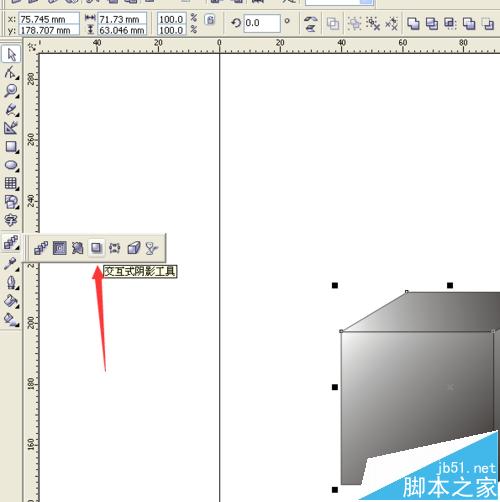
Task: Click the Weld shaping icon
Action: pyautogui.click(x=413, y=24)
